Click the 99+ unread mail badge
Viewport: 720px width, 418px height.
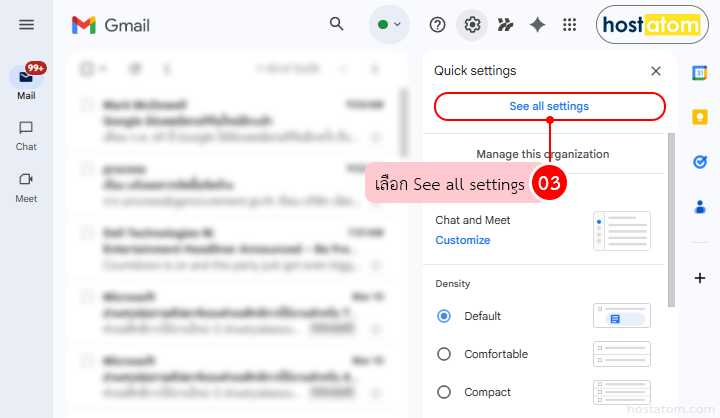point(35,68)
